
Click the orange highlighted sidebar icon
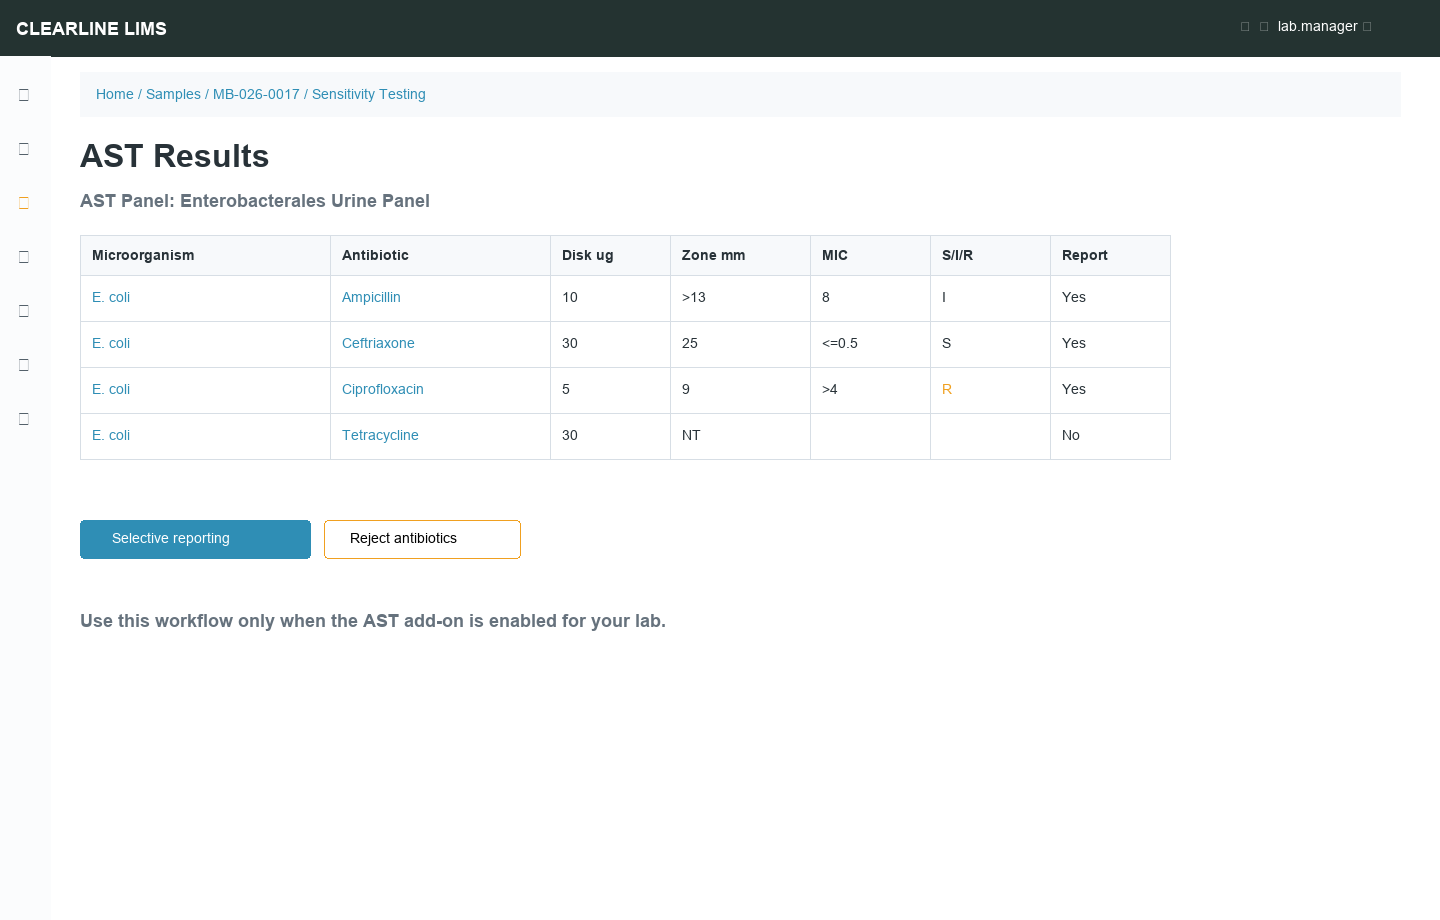click(x=24, y=203)
